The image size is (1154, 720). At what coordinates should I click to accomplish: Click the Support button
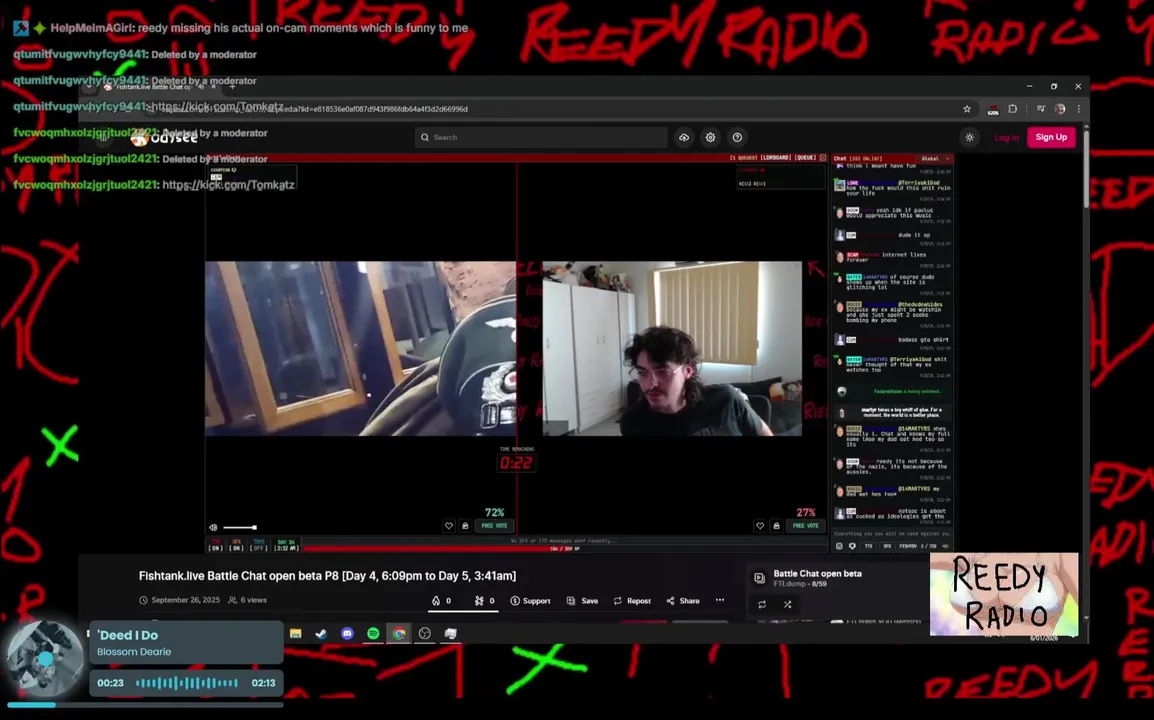[x=530, y=601]
